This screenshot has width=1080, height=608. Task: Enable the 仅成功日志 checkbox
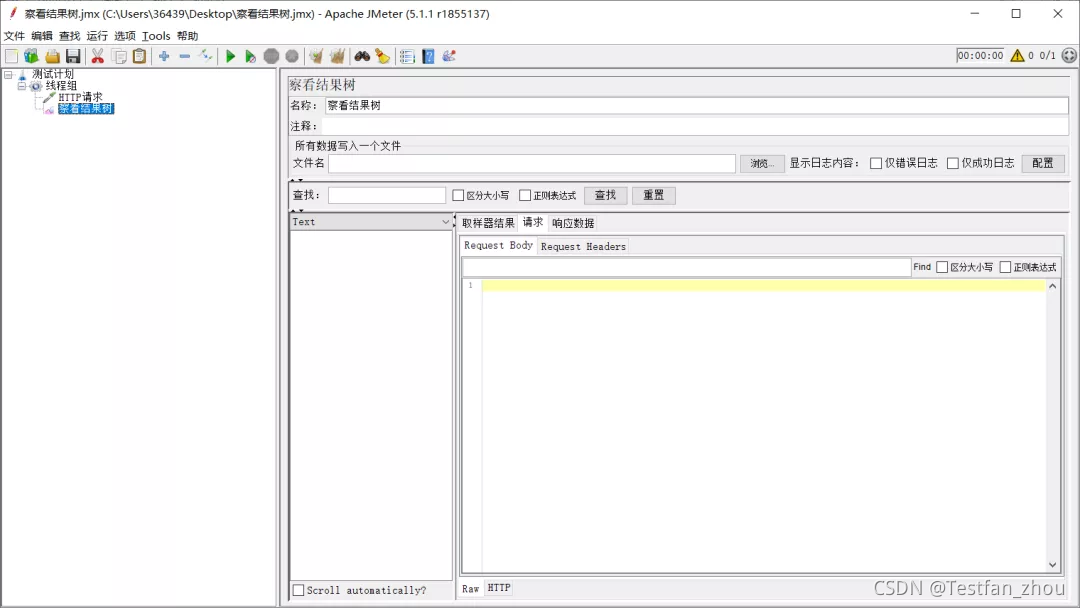(953, 163)
